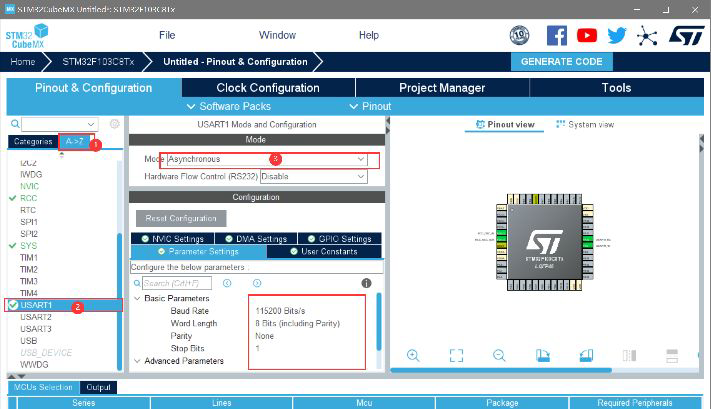711x409 pixels.
Task: Click the parameter search field
Action: (x=177, y=283)
